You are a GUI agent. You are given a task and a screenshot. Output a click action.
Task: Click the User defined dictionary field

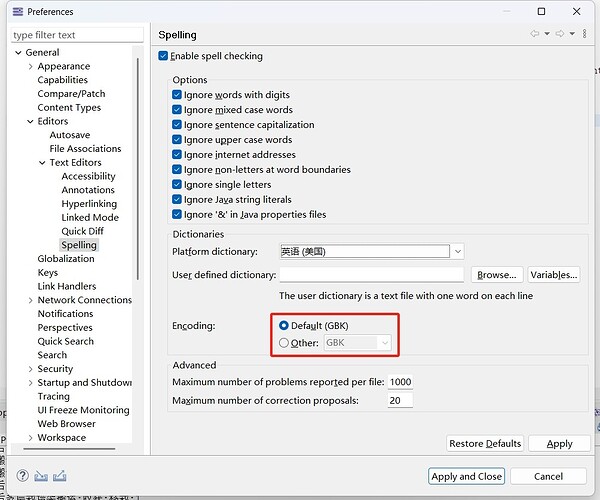(x=372, y=275)
